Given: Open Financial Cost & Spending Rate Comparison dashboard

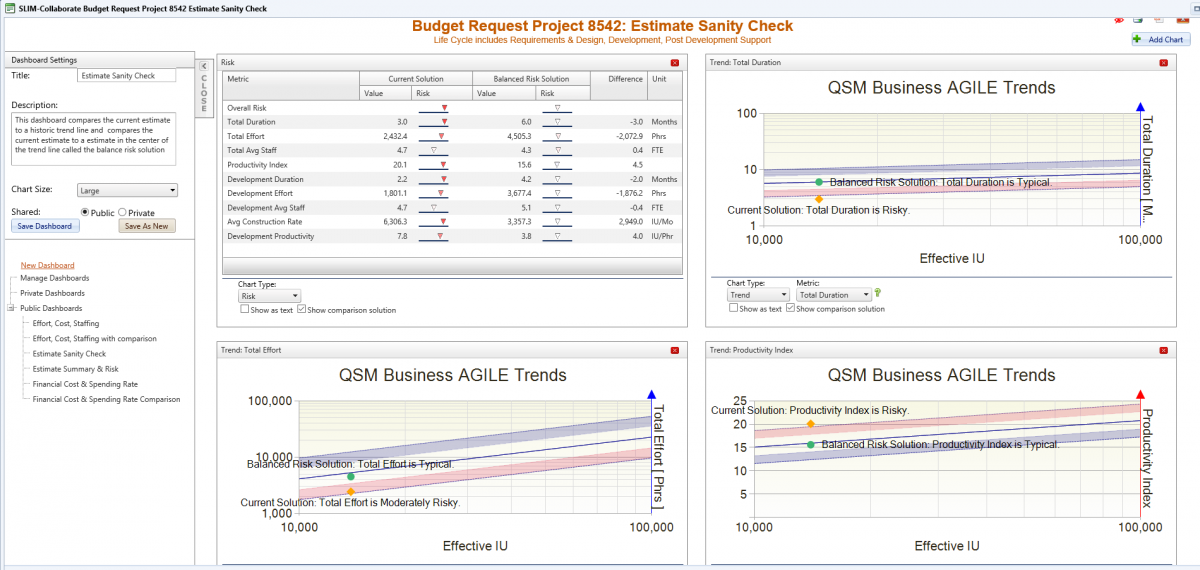Looking at the screenshot, I should pyautogui.click(x=106, y=399).
